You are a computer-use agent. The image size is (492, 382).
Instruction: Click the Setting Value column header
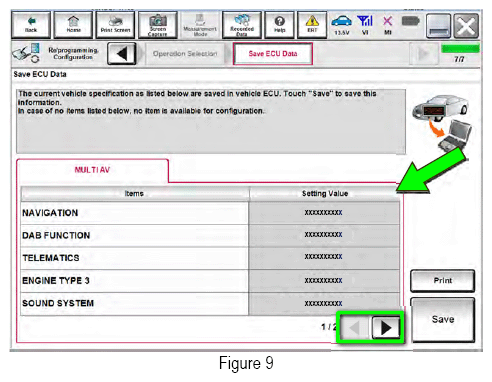click(x=325, y=193)
